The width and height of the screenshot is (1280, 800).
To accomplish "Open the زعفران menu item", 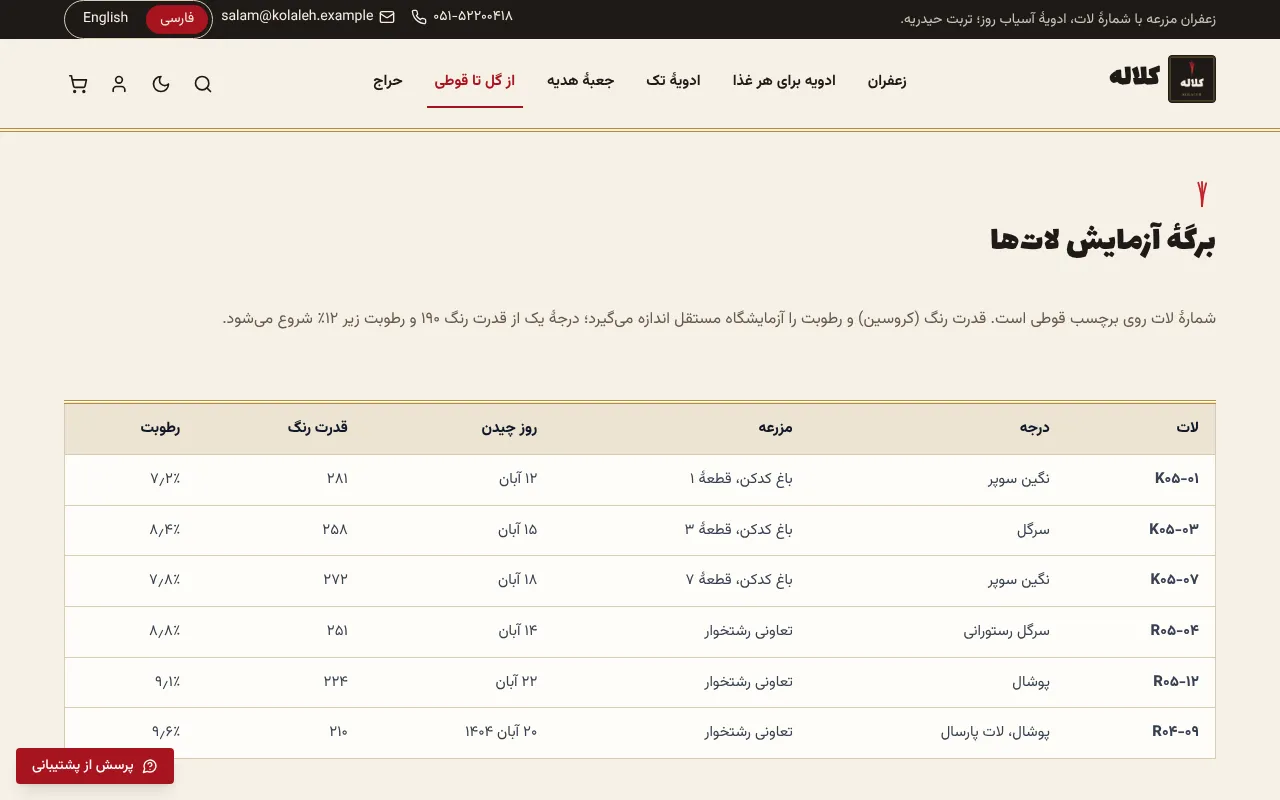I will (887, 81).
